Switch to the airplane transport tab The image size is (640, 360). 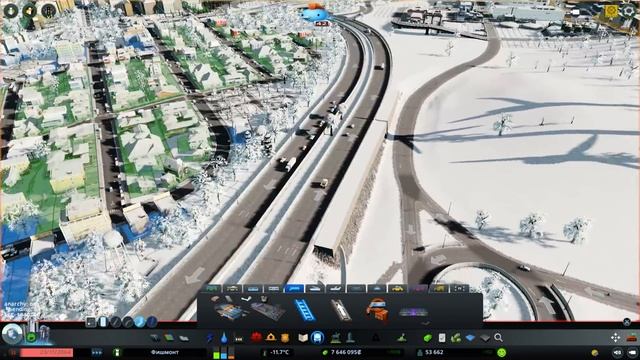335,289
